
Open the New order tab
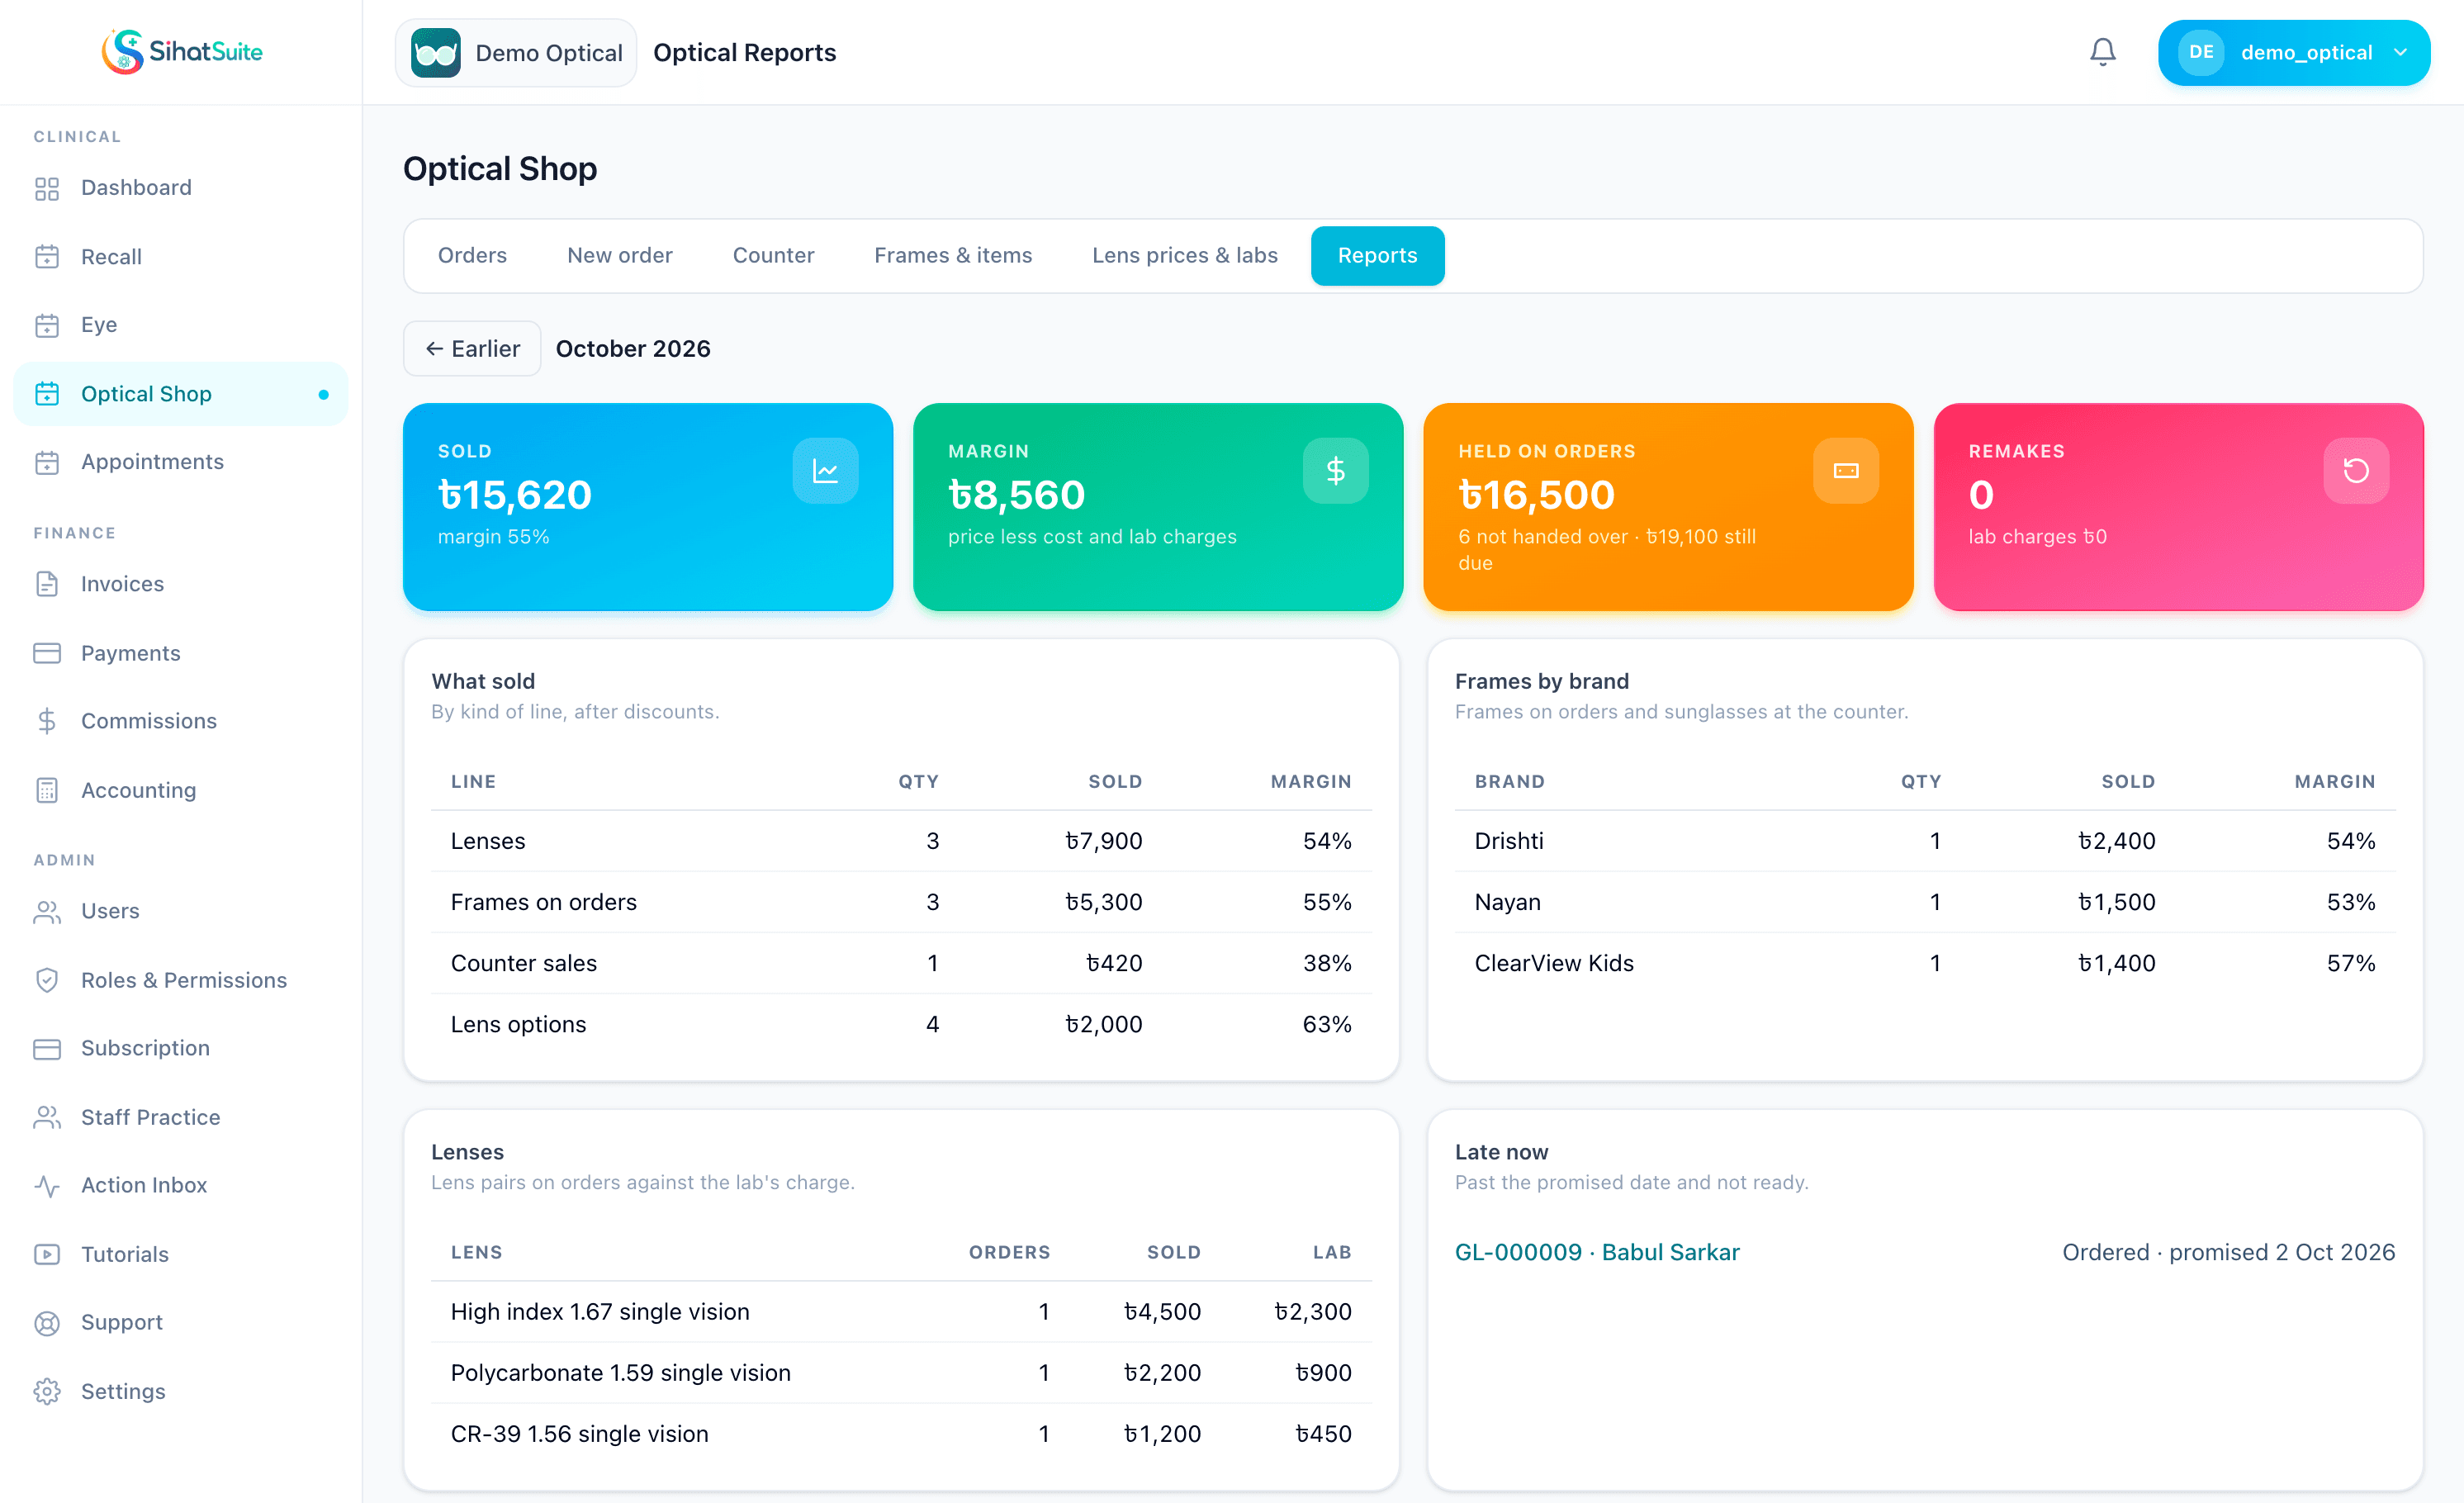[x=620, y=256]
